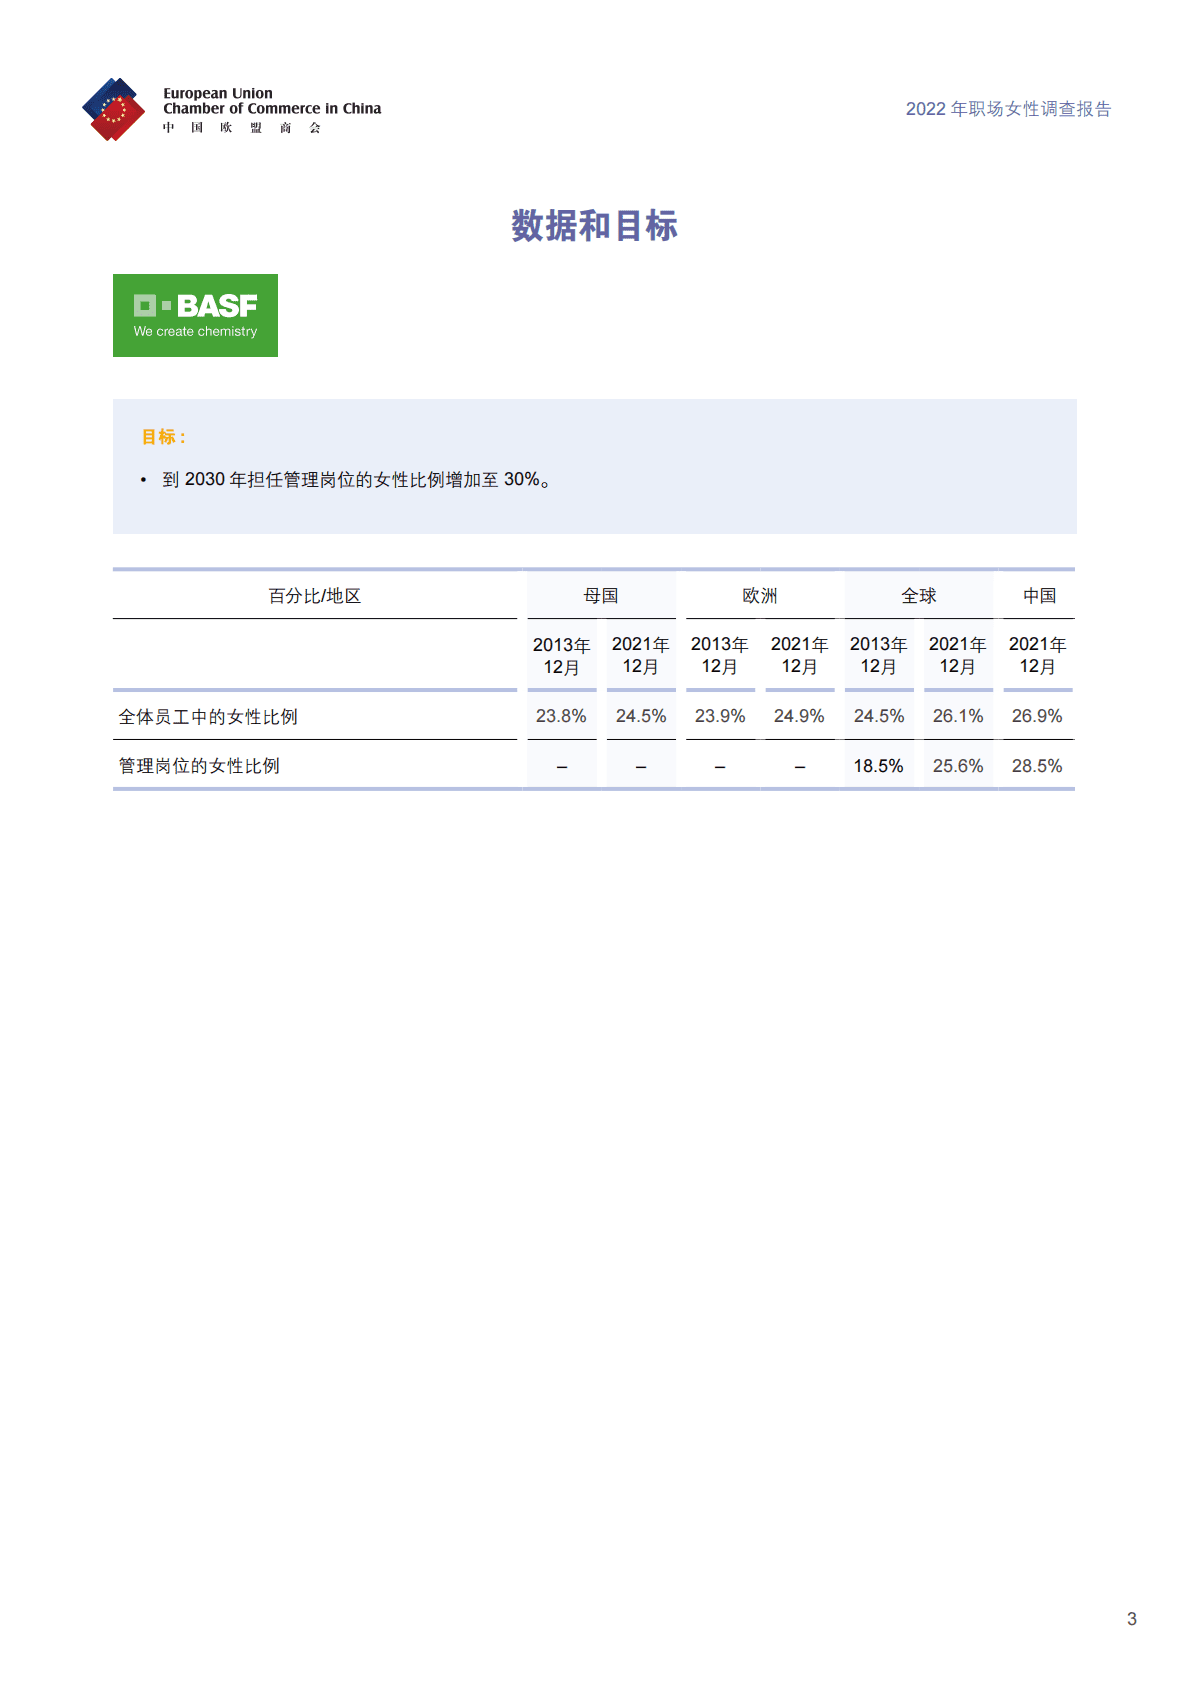Image resolution: width=1190 pixels, height=1683 pixels.
Task: Click the page title 数据和目标
Action: click(x=594, y=226)
